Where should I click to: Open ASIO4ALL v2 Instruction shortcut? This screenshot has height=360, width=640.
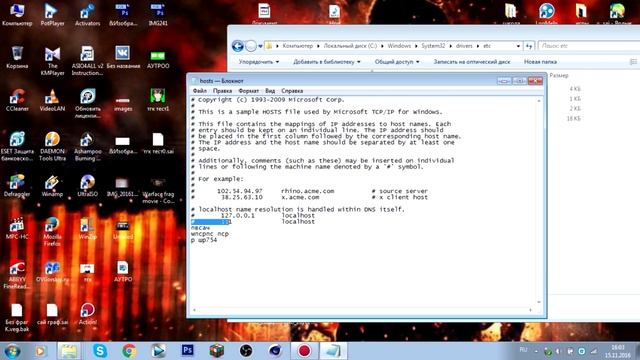coord(87,60)
